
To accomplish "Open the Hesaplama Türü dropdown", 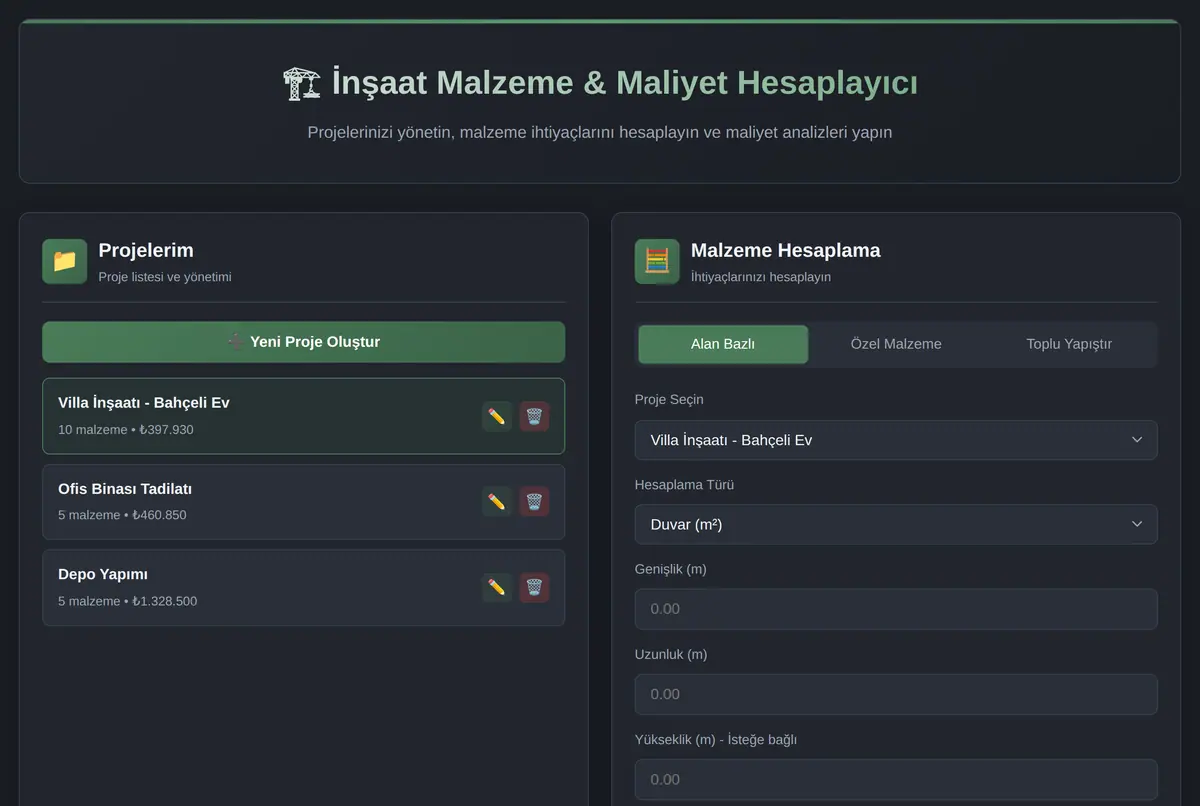I will pos(896,524).
